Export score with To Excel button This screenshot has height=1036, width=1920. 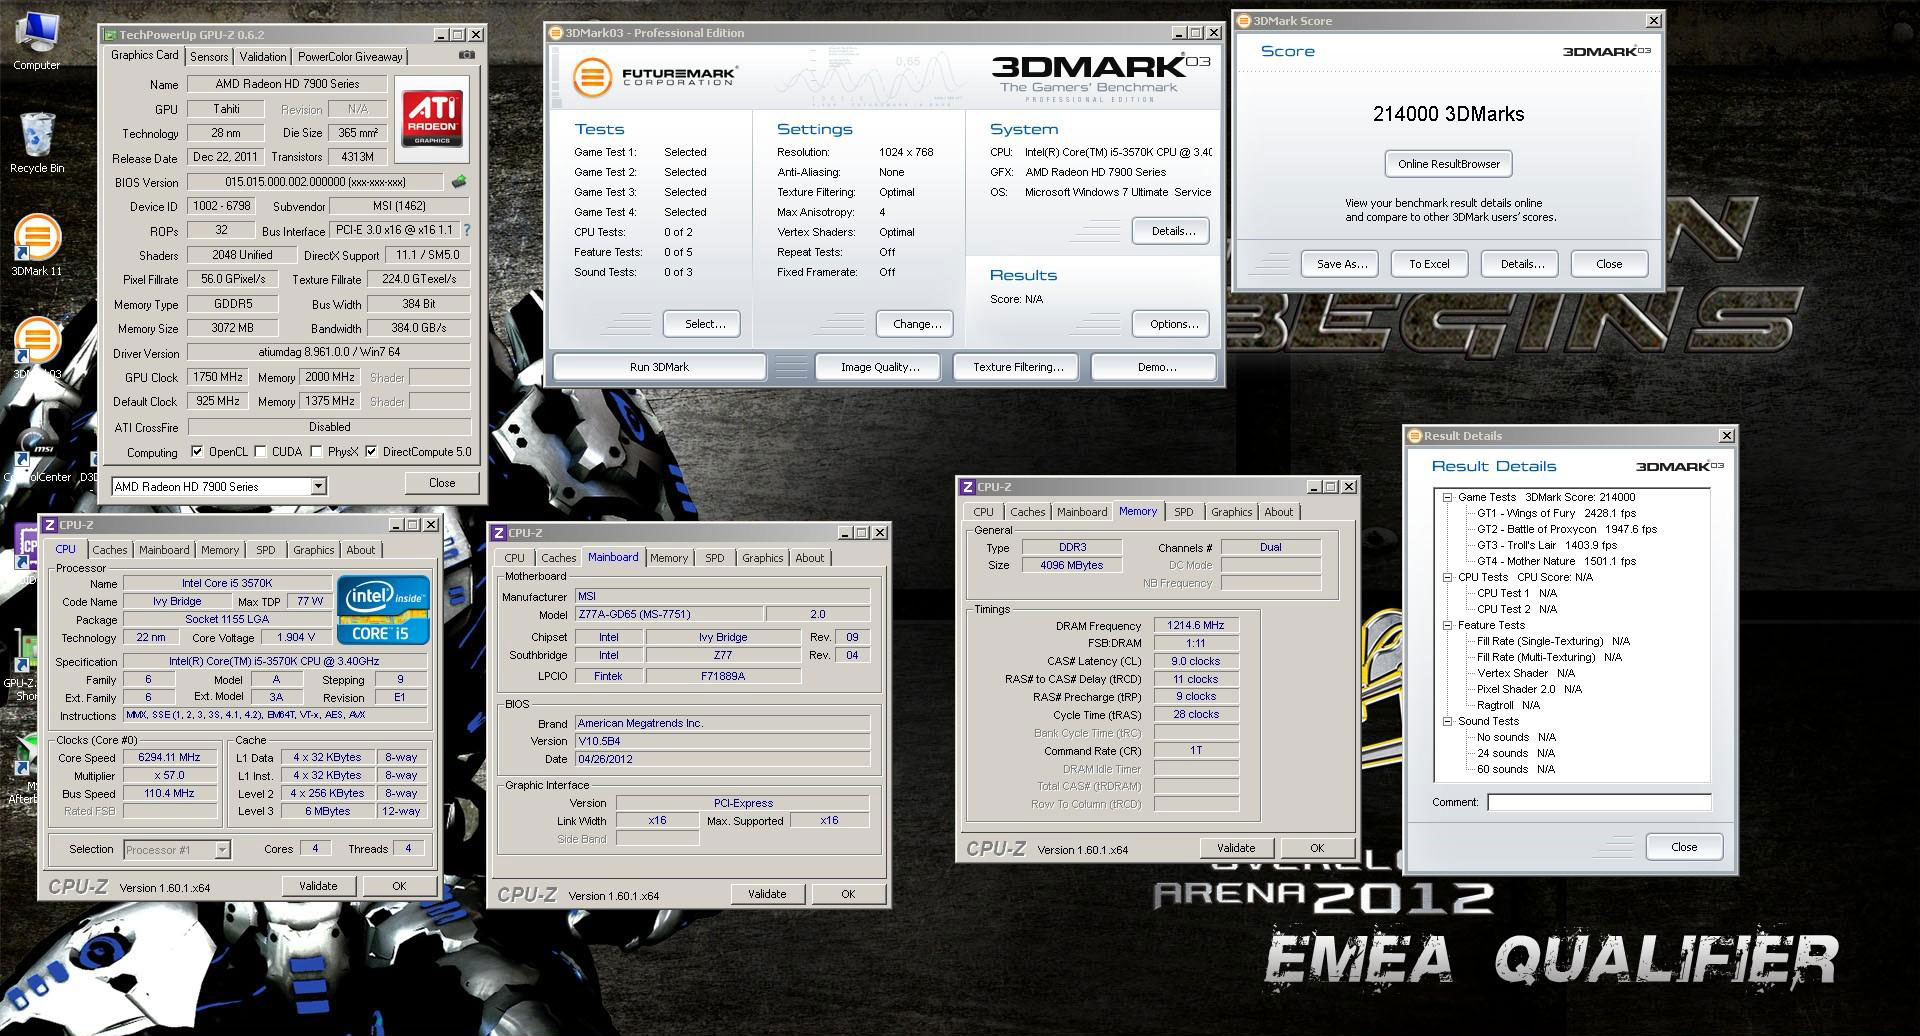click(x=1429, y=264)
